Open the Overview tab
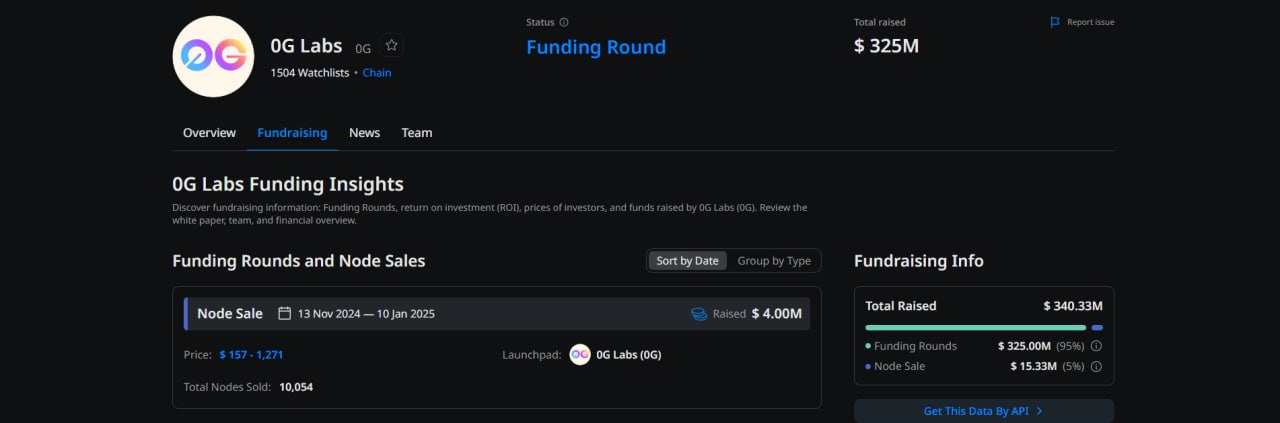Screen dimensions: 1280x423 click(x=209, y=132)
